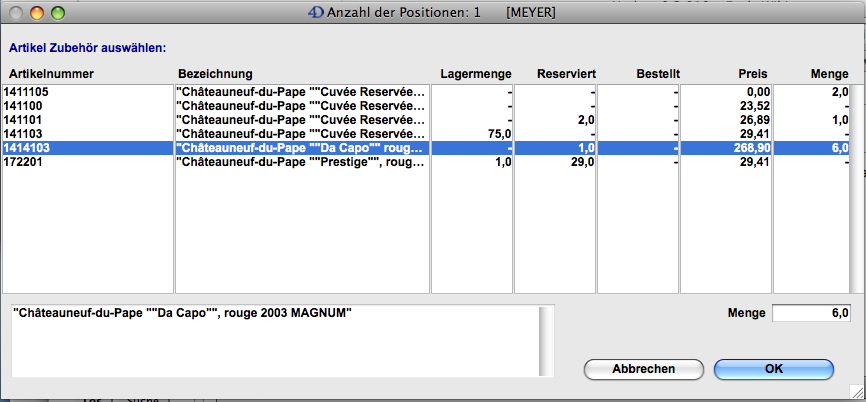Click the Lagermenge column header
The width and height of the screenshot is (866, 402).
click(x=476, y=73)
